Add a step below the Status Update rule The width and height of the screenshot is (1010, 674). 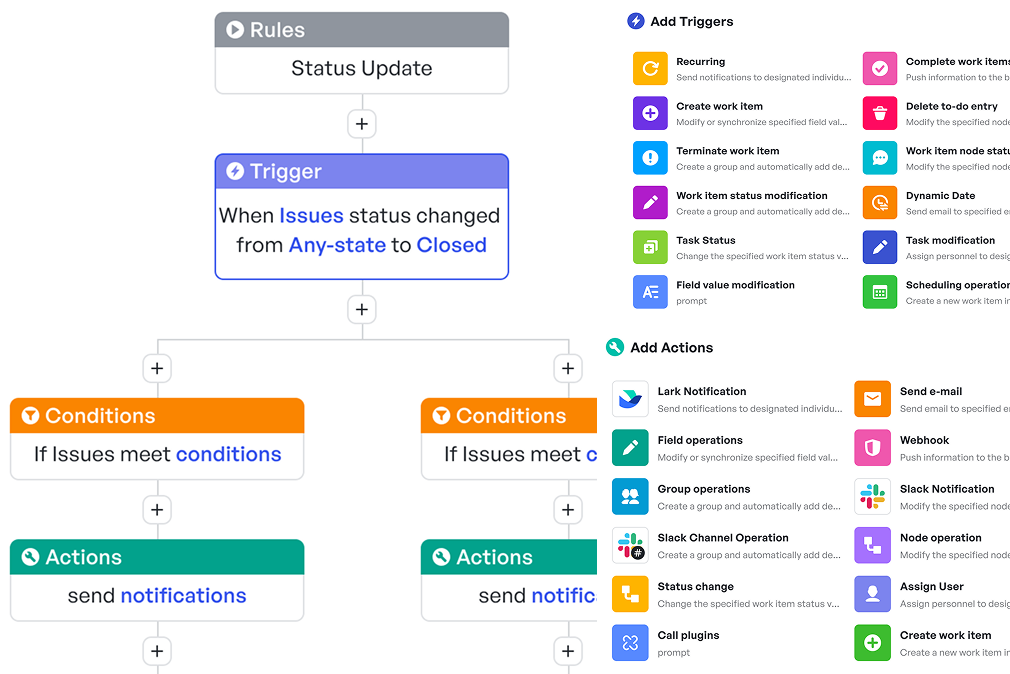(x=362, y=125)
